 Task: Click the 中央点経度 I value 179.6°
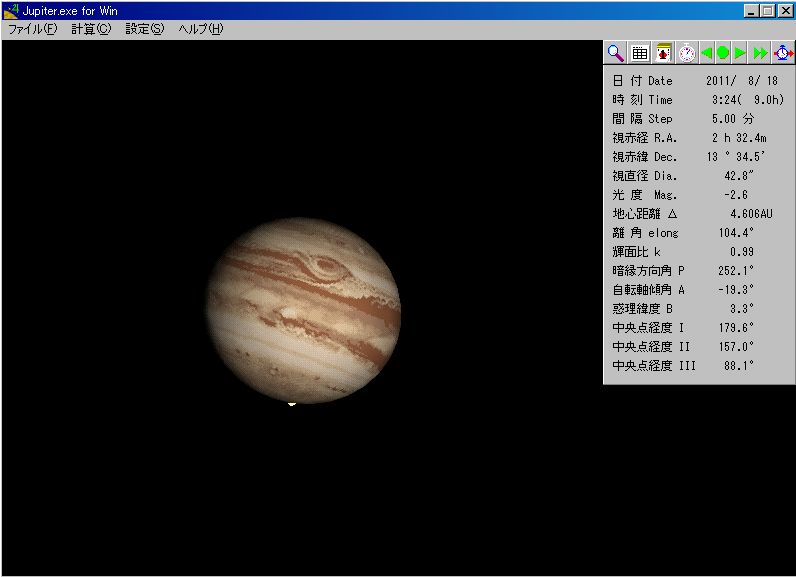736,327
